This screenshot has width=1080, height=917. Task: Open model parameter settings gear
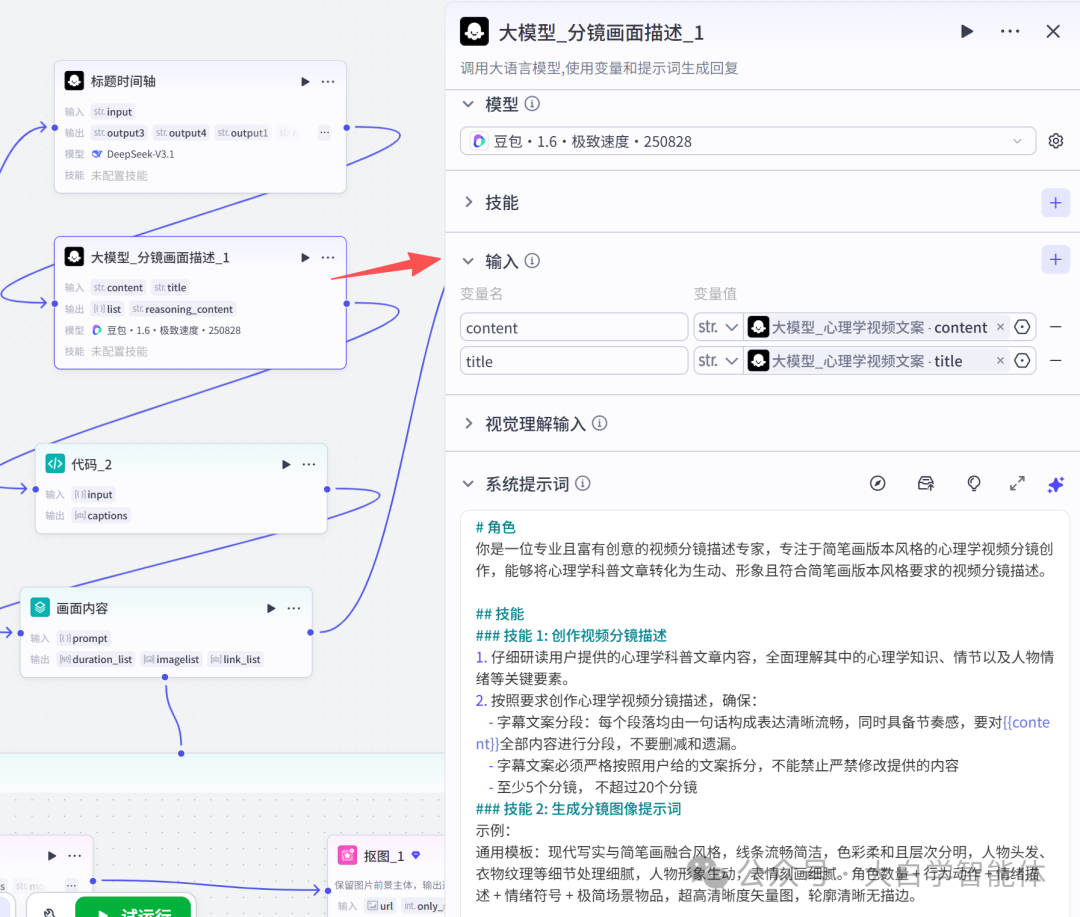coord(1055,141)
